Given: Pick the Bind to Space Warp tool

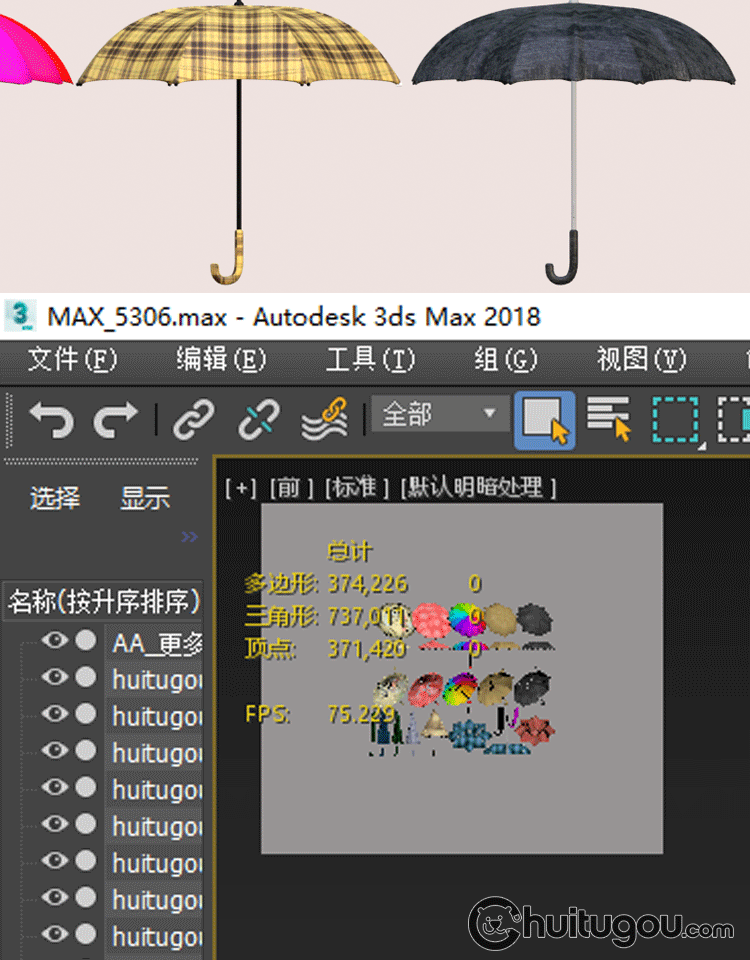Looking at the screenshot, I should [x=324, y=419].
